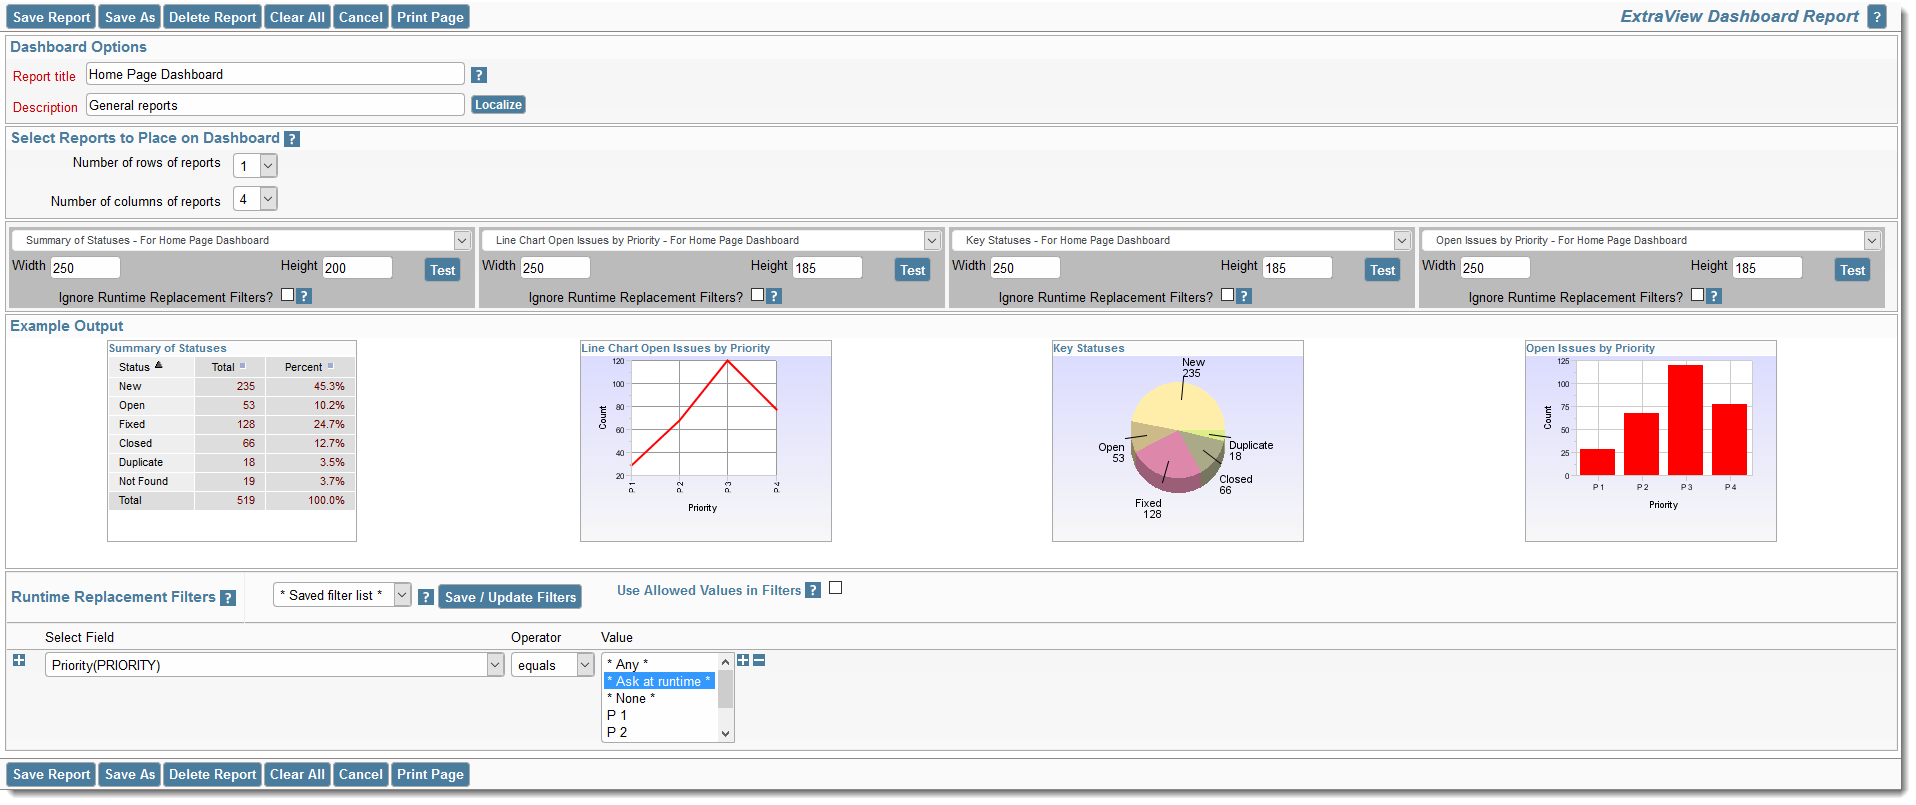Tick Ignore Runtime Replacement Filters for Open Issues by Priority

(x=1697, y=295)
